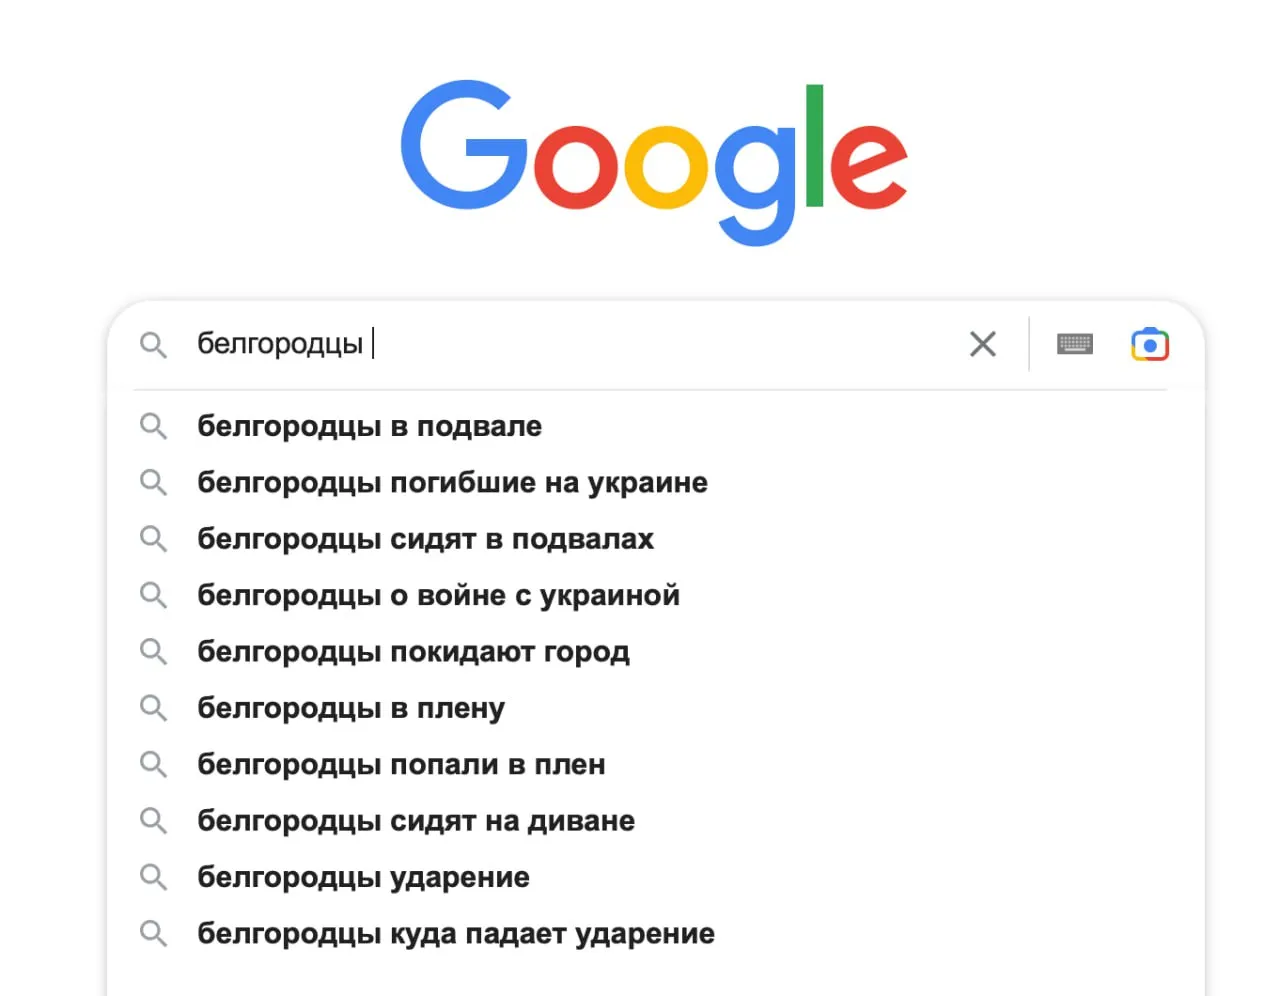The height and width of the screenshot is (996, 1280).
Task: Click magnifier icon beside "белгородцы в плену"
Action: pyautogui.click(x=153, y=708)
